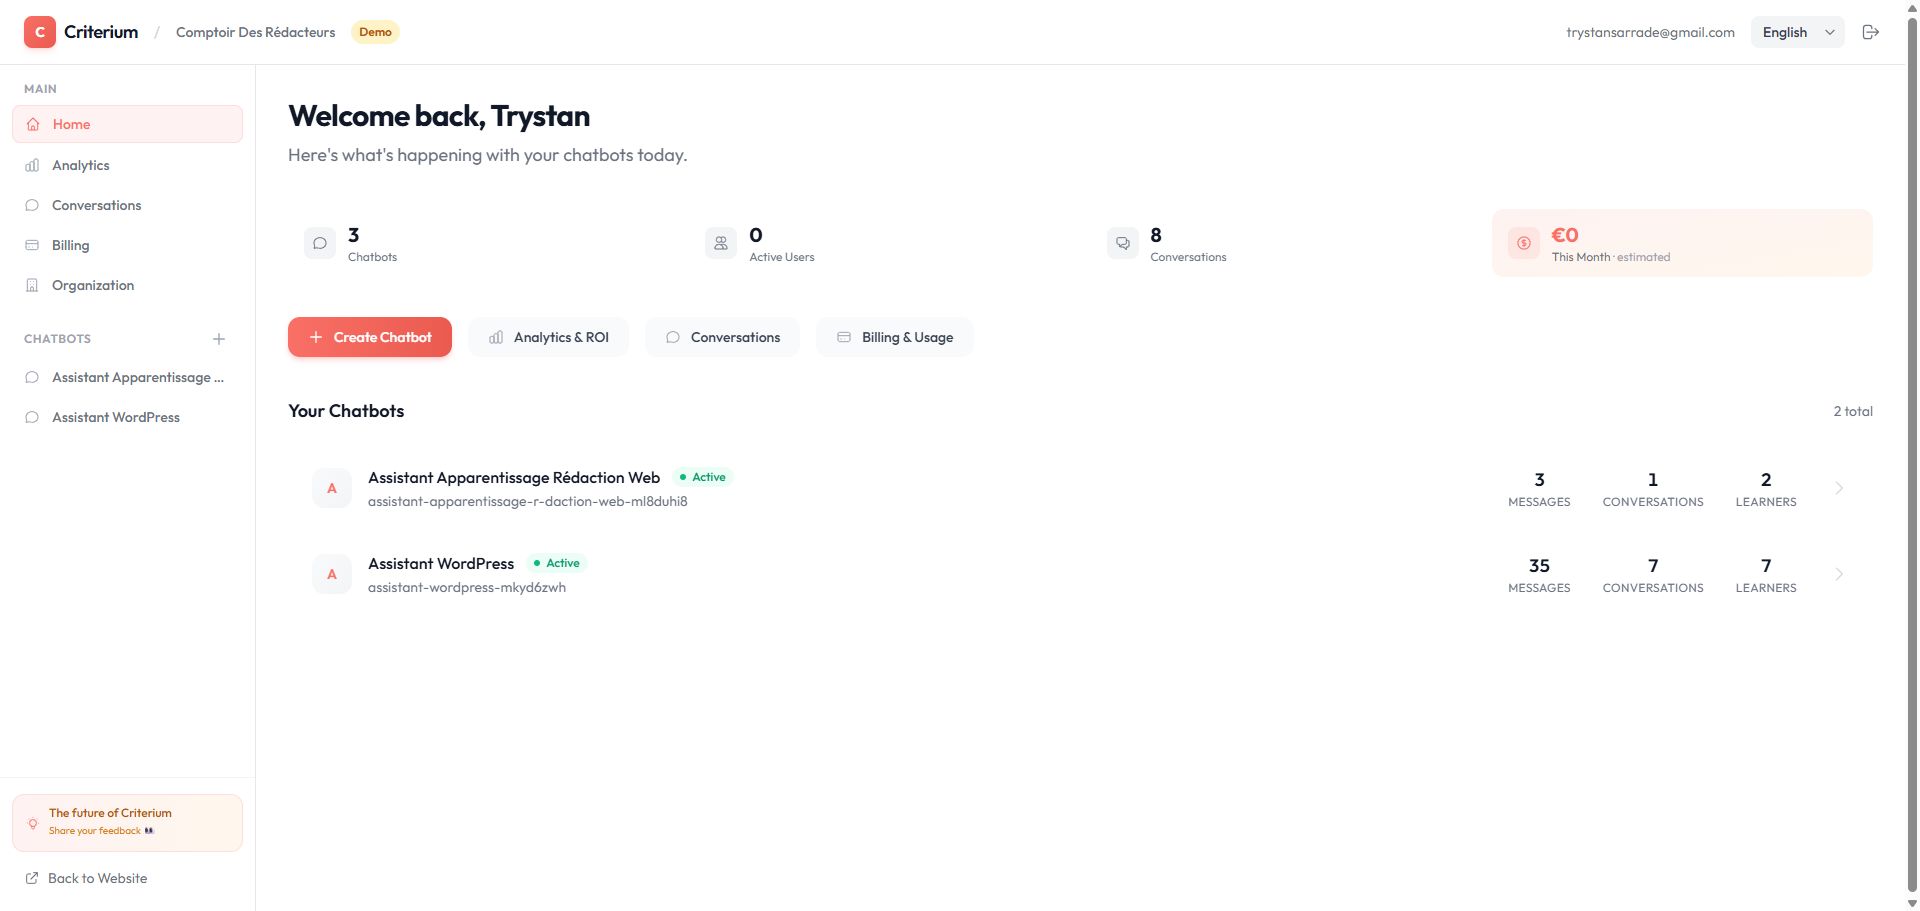The height and width of the screenshot is (911, 1920).
Task: Expand Assistant Apparentissage Rédaction Web chevron
Action: pos(1840,488)
